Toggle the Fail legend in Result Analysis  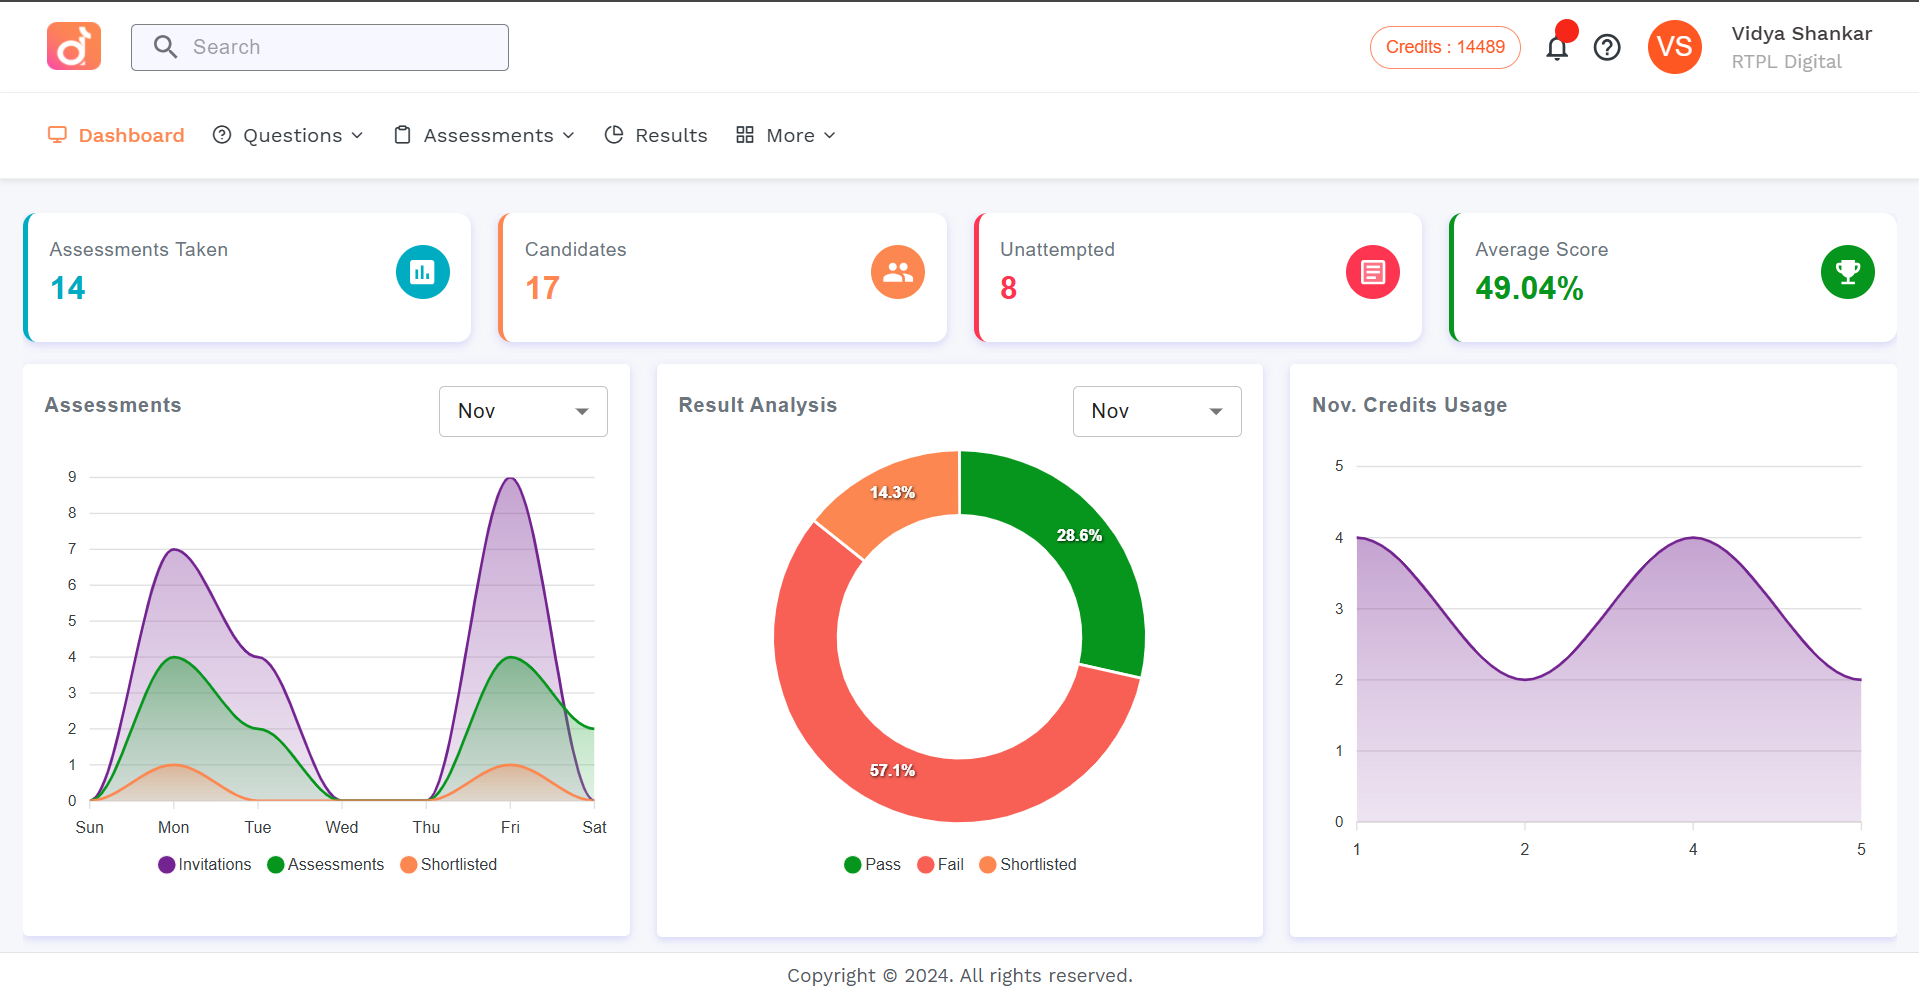point(939,864)
